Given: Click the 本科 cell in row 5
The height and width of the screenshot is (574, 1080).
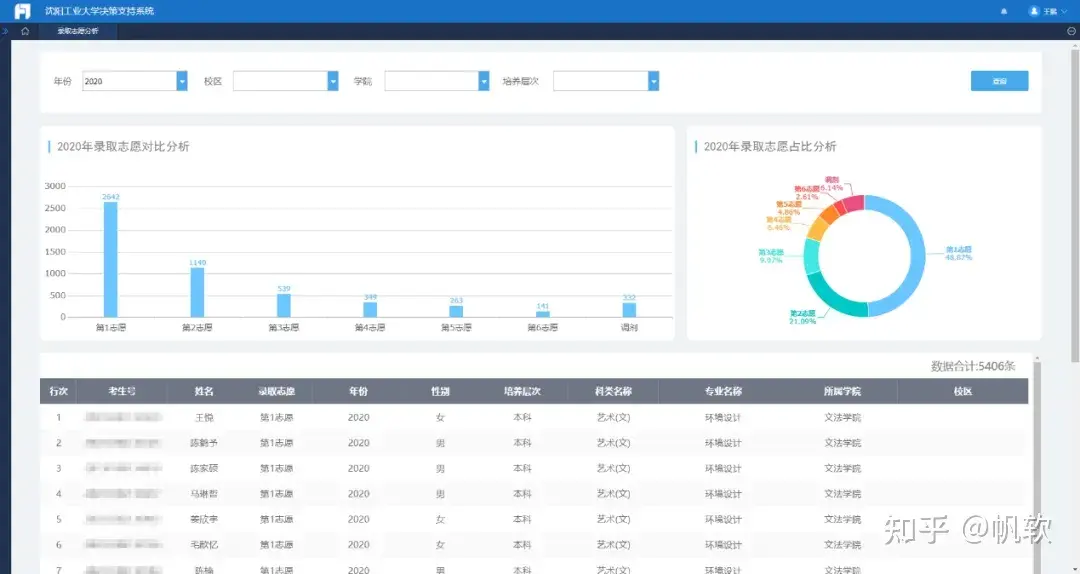Looking at the screenshot, I should pyautogui.click(x=522, y=520).
